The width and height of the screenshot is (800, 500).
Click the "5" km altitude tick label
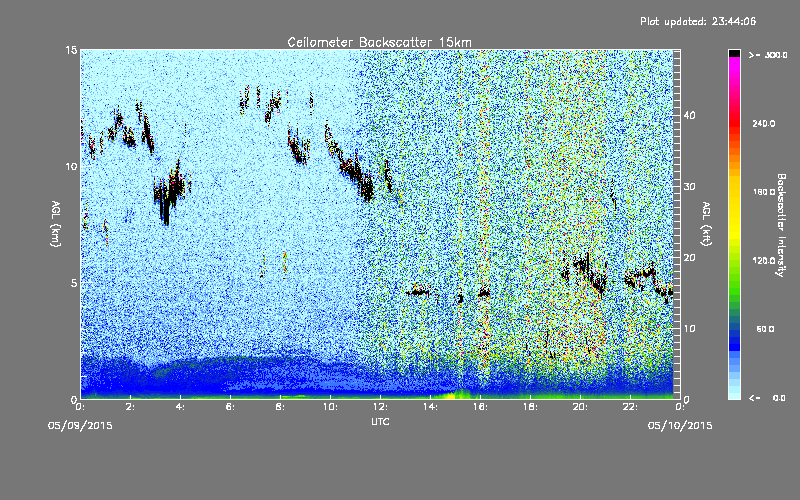74,283
